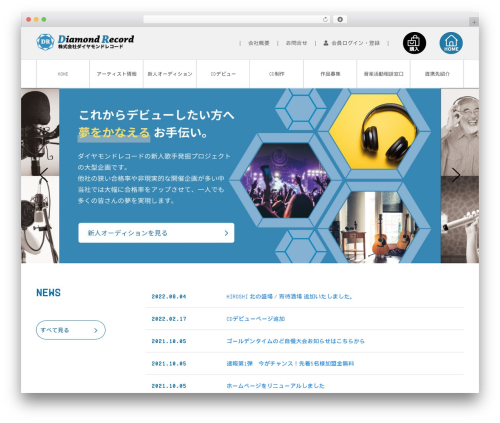Open the CDデビューページ追加 news link

point(256,319)
